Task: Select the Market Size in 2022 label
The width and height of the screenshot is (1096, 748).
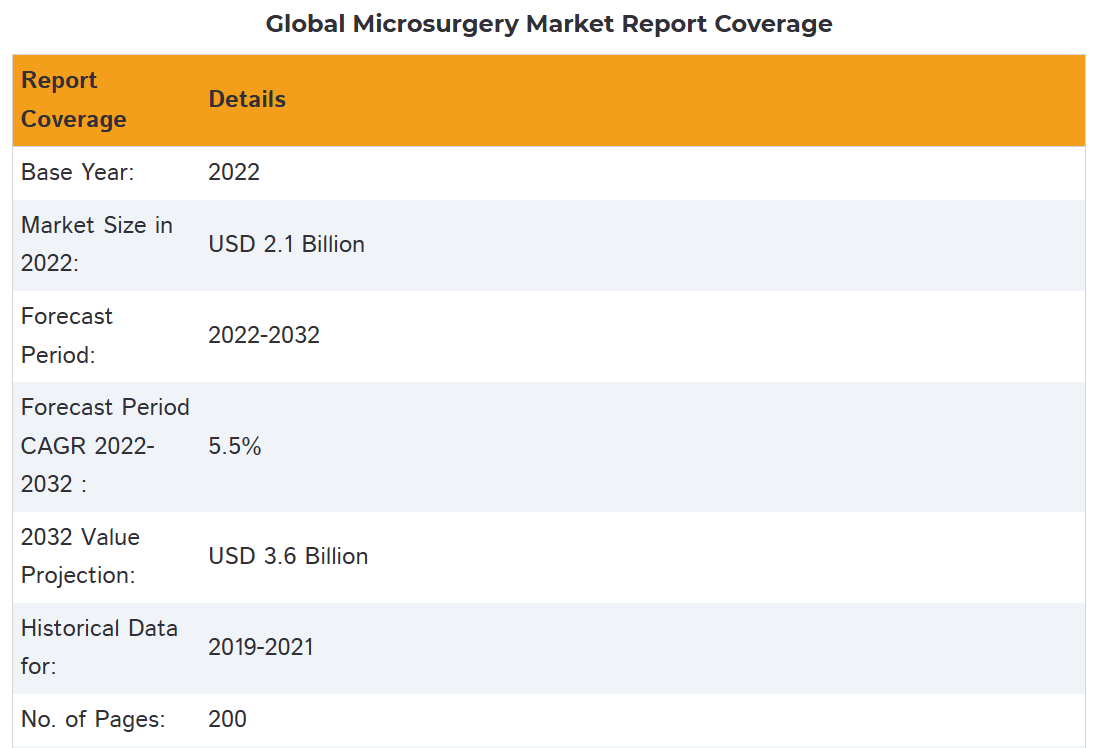Action: pyautogui.click(x=96, y=244)
